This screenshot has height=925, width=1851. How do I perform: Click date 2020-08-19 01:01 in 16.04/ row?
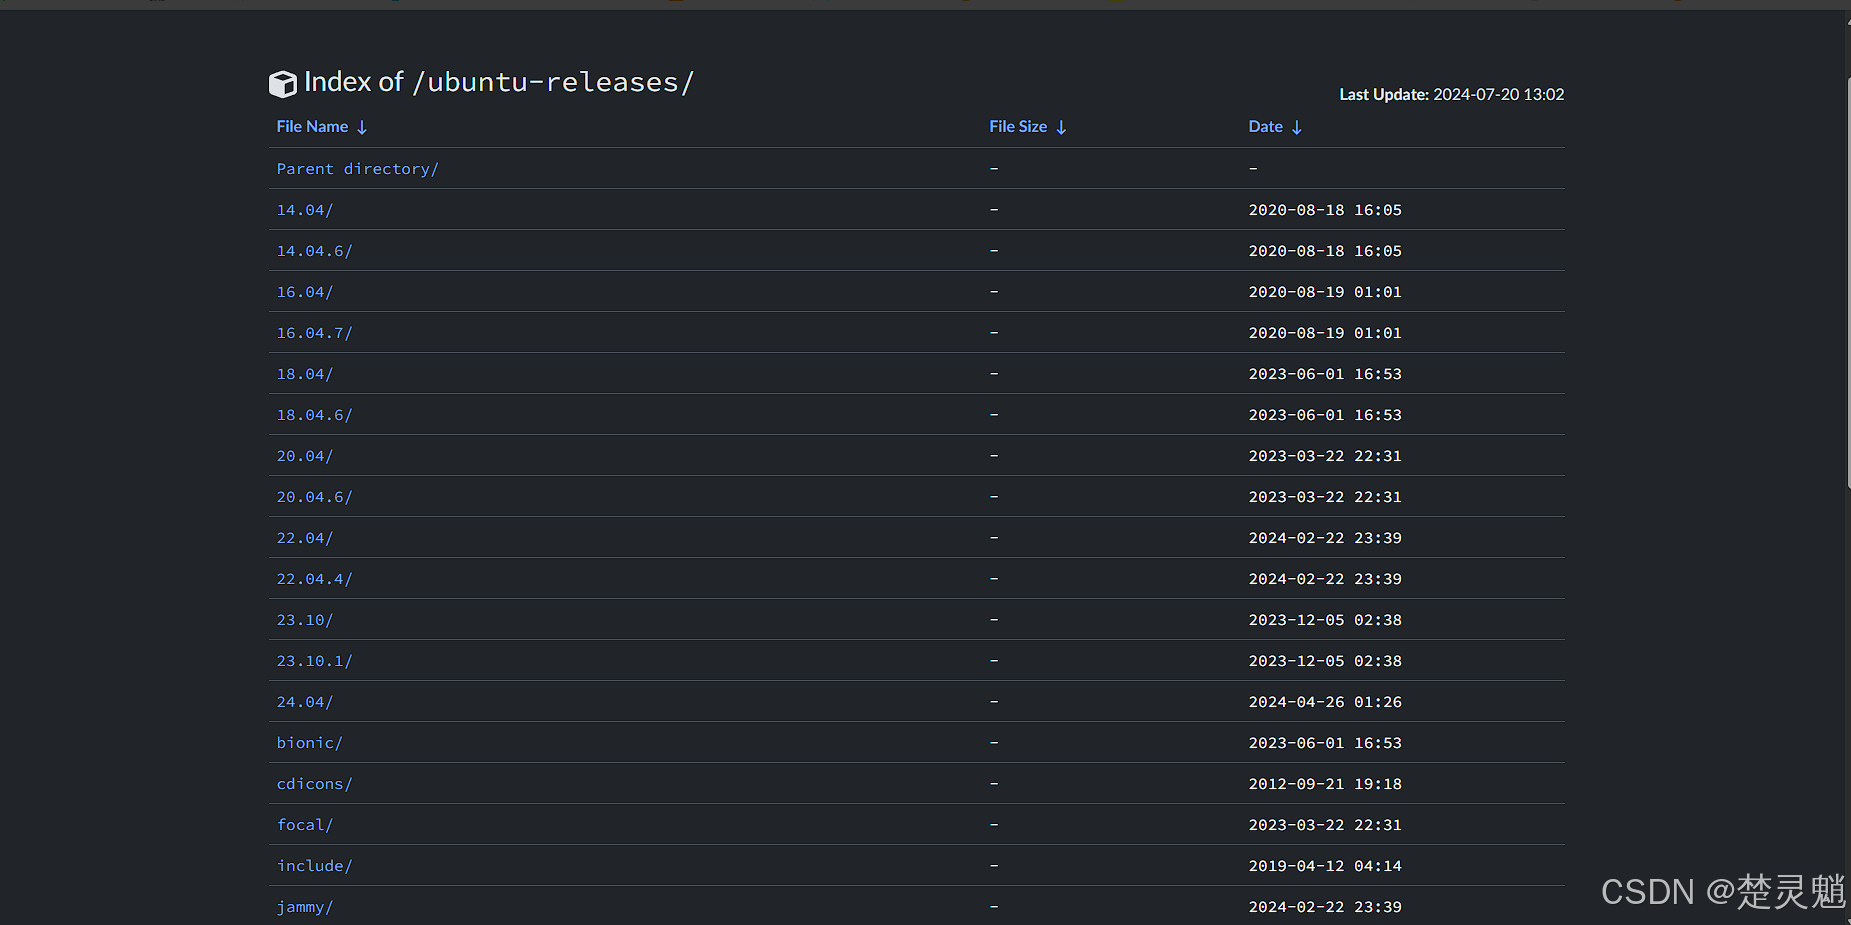1325,292
